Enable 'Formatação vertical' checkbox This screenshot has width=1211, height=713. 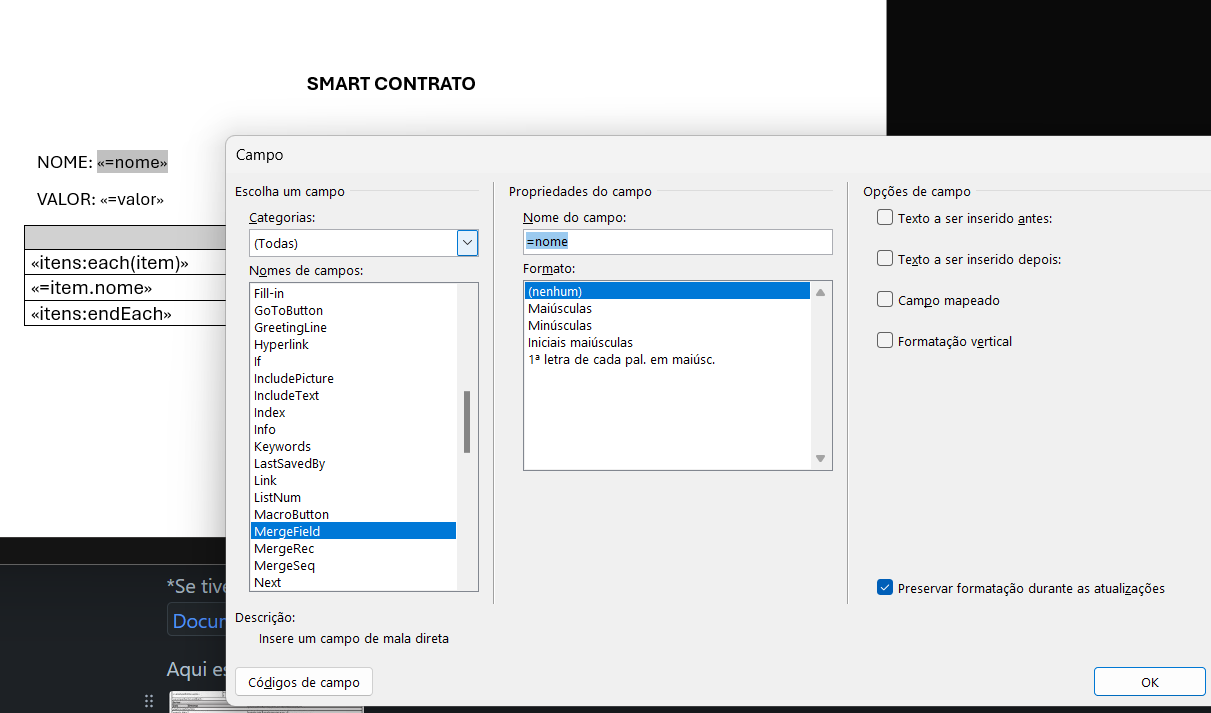click(885, 340)
